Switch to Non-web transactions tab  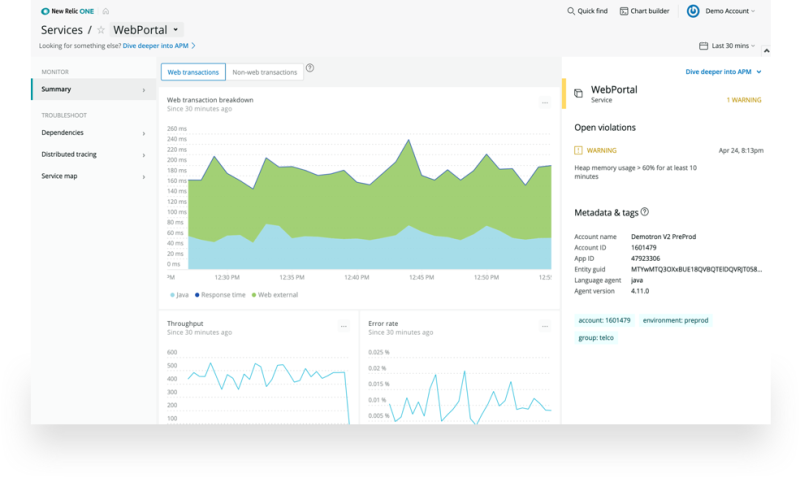tap(264, 72)
